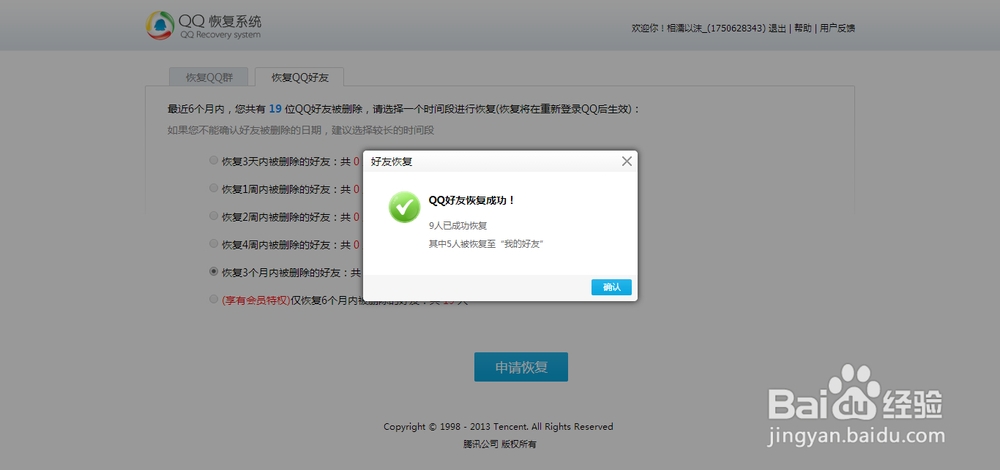Click the 如果您不能确认好友被删除的日期 hint text
The image size is (1000, 470).
pos(300,130)
